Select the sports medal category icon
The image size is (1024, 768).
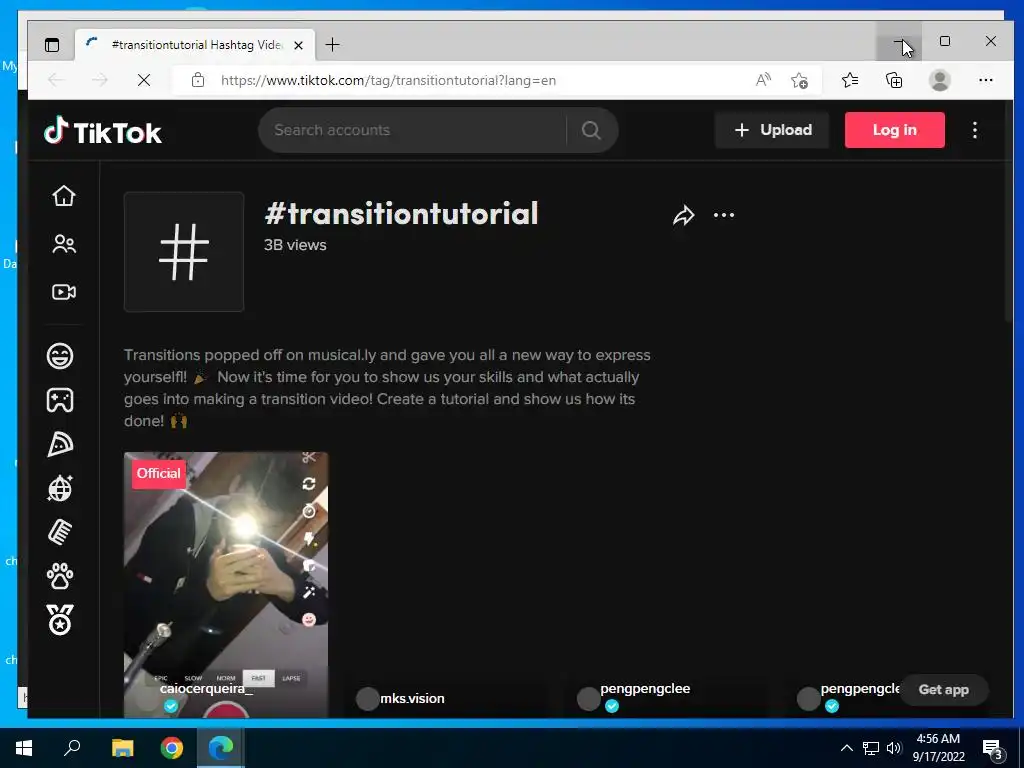[60, 620]
